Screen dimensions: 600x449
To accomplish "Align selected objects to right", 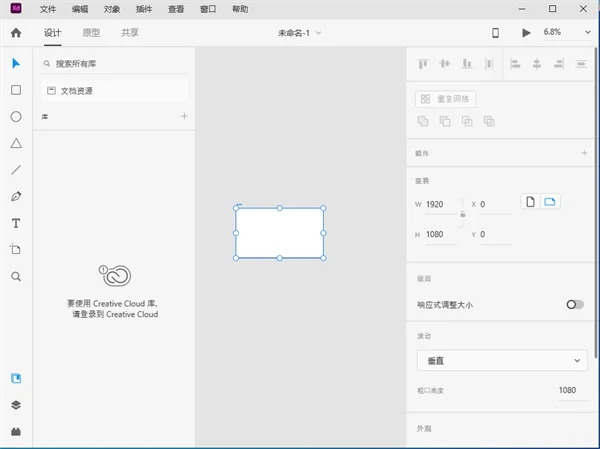I will tap(559, 64).
